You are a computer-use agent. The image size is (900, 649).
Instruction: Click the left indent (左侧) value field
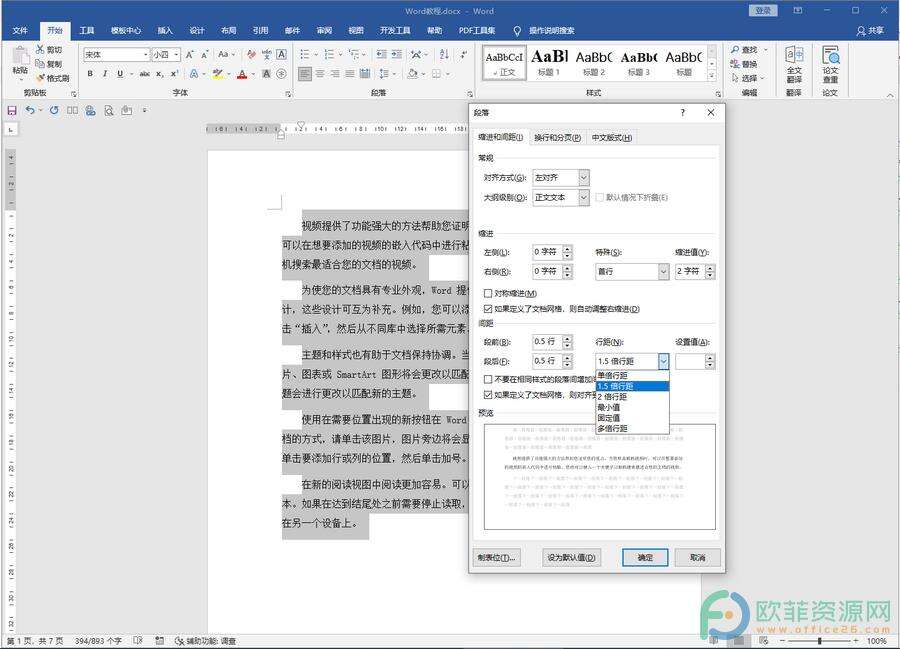click(x=547, y=252)
